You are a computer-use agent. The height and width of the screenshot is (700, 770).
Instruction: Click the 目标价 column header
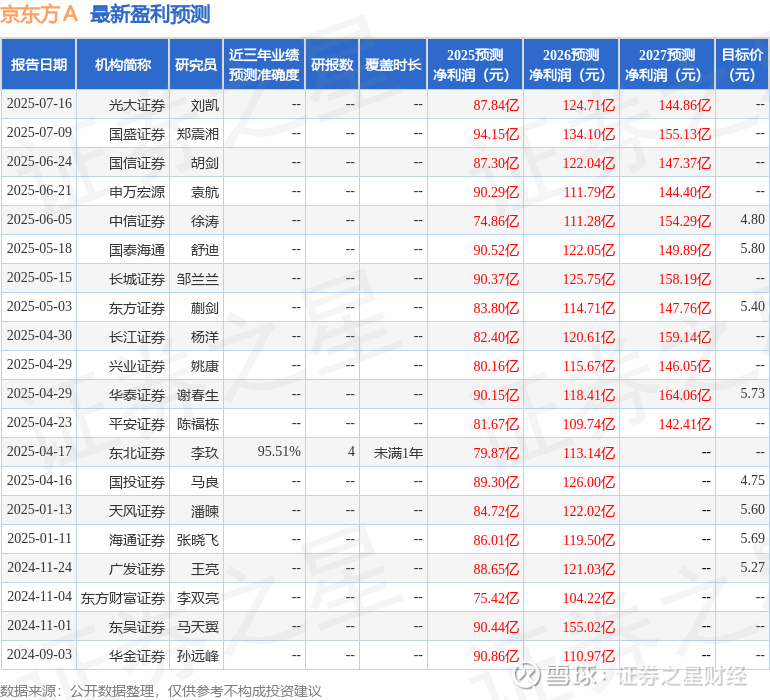pos(742,64)
